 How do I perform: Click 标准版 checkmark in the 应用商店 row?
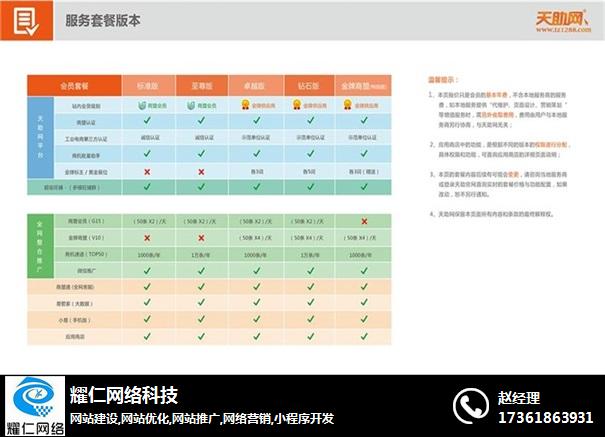[x=147, y=336]
